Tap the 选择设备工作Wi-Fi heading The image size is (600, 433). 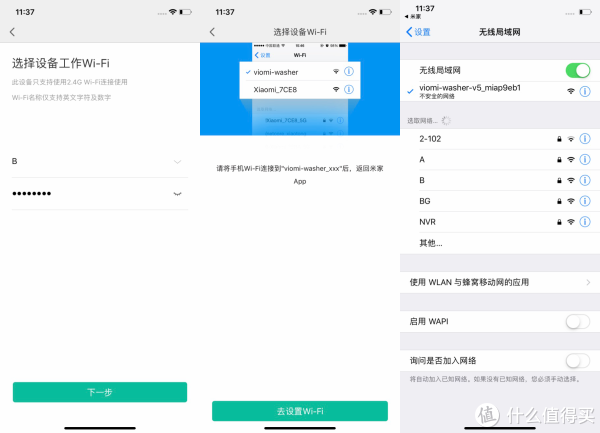click(61, 63)
